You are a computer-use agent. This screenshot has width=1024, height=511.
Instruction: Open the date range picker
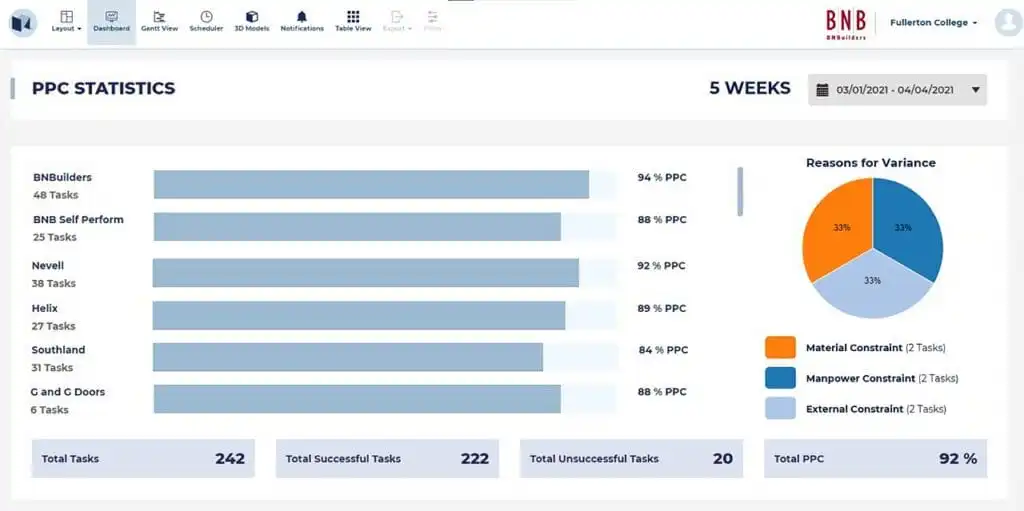(x=897, y=89)
